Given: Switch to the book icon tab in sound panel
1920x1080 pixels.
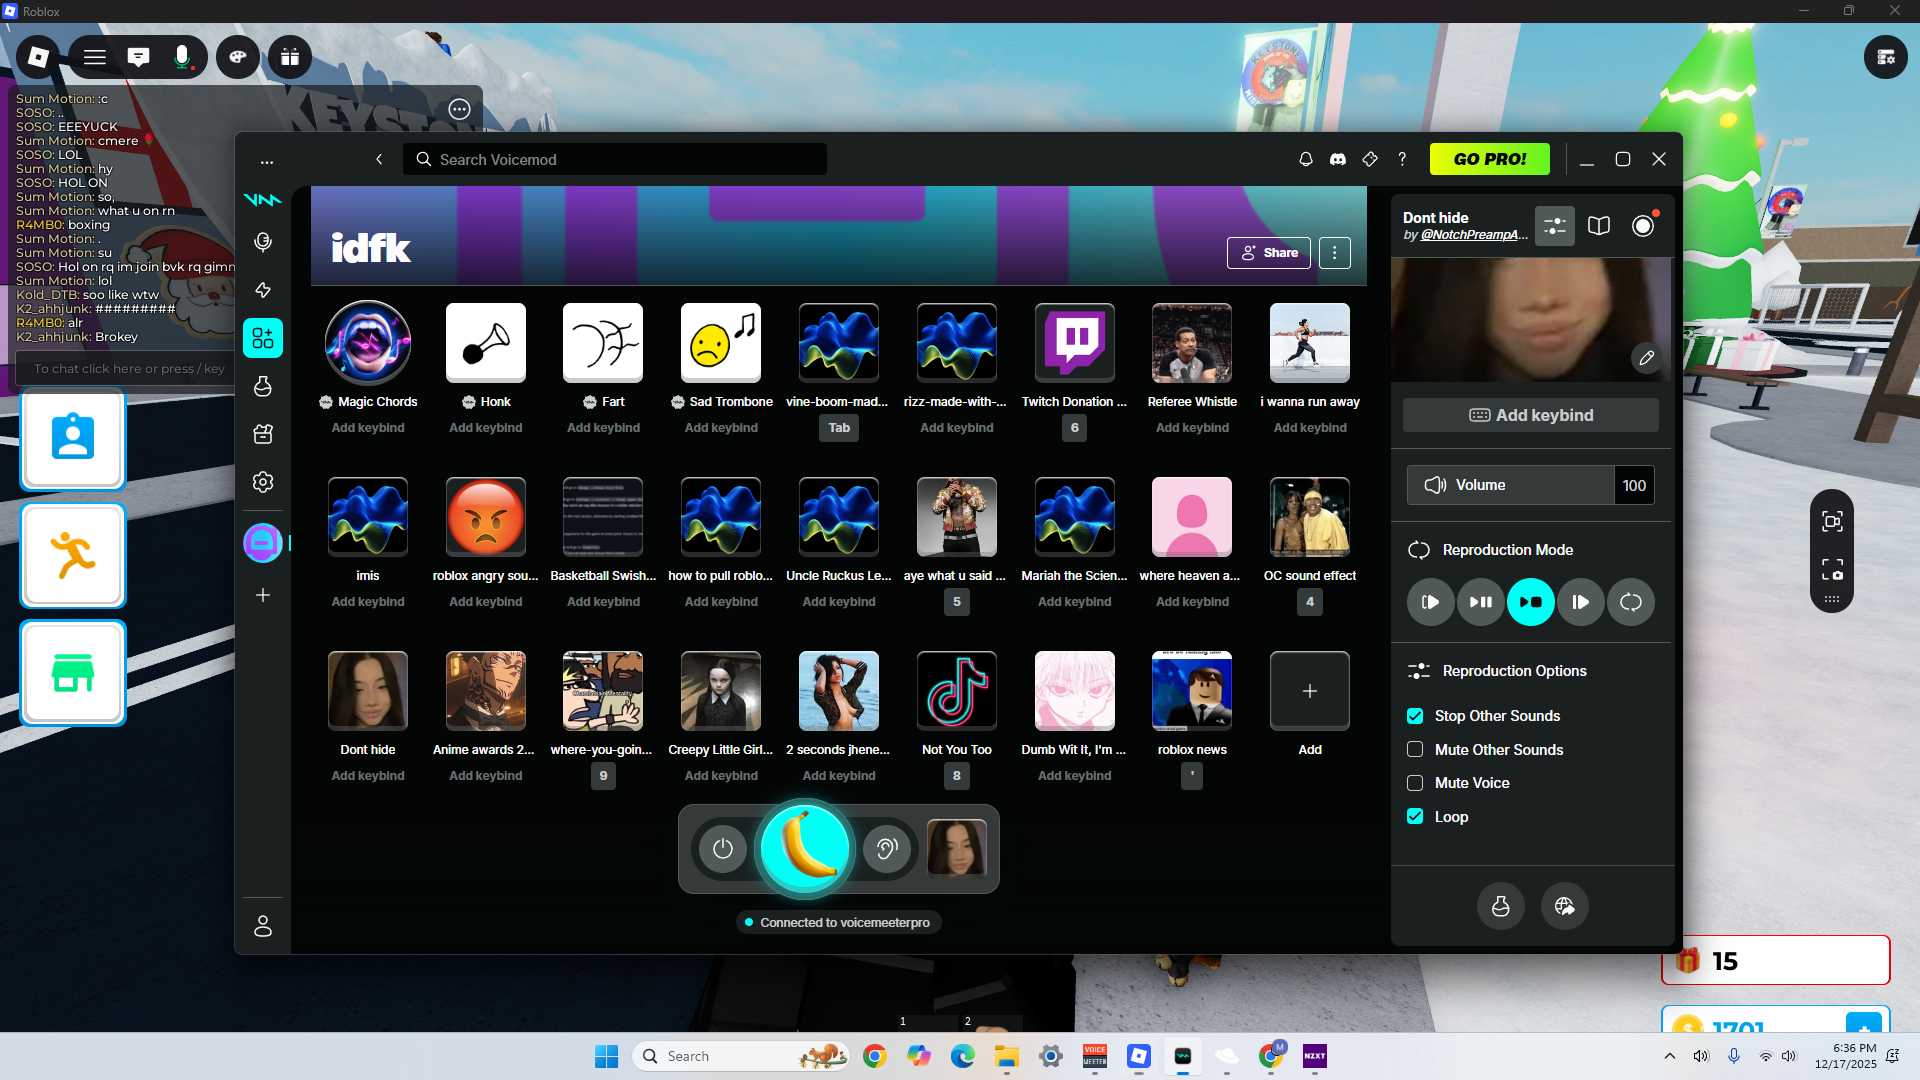Looking at the screenshot, I should coord(1599,226).
